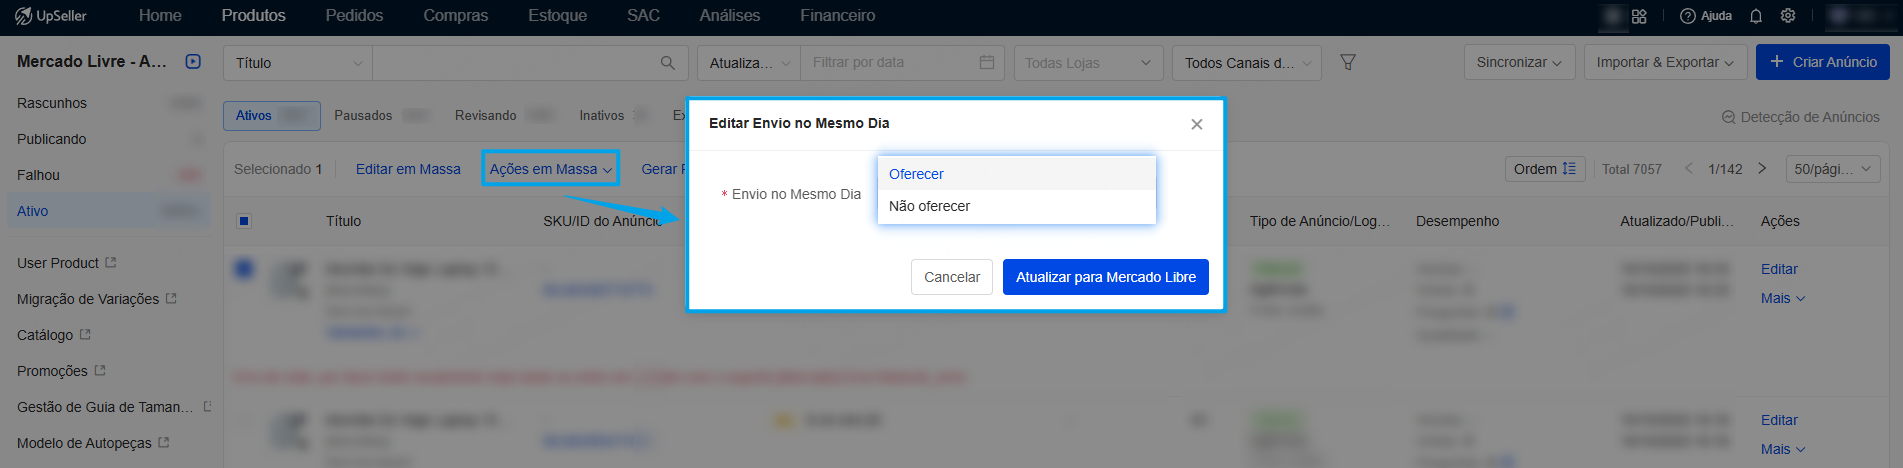Viewport: 1903px width, 468px height.
Task: Open the settings gear icon
Action: [x=1788, y=16]
